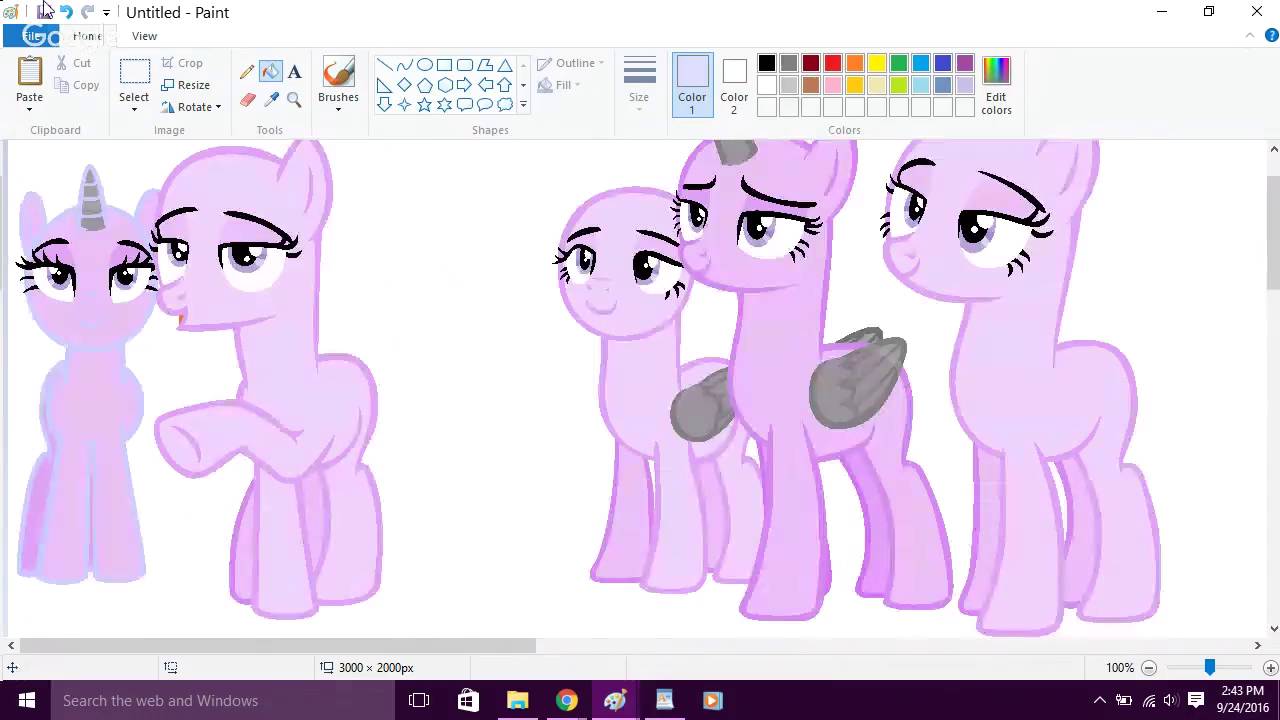Click the zoom in plus button
This screenshot has width=1280, height=720.
(x=1270, y=668)
